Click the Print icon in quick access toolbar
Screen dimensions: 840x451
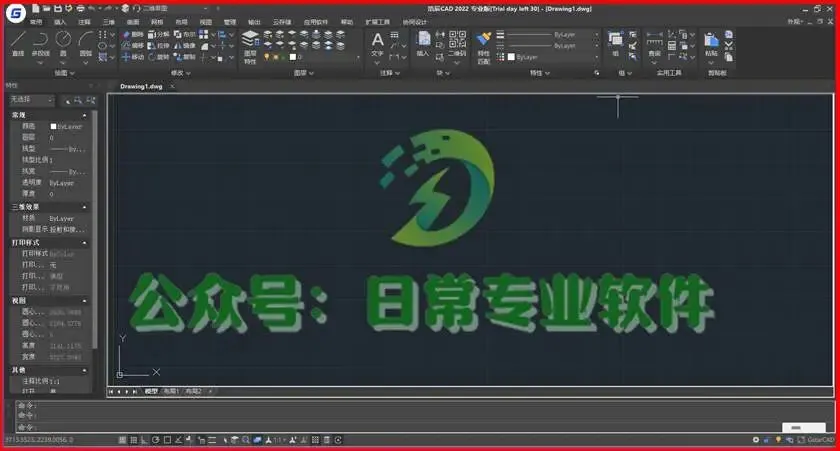[80, 9]
